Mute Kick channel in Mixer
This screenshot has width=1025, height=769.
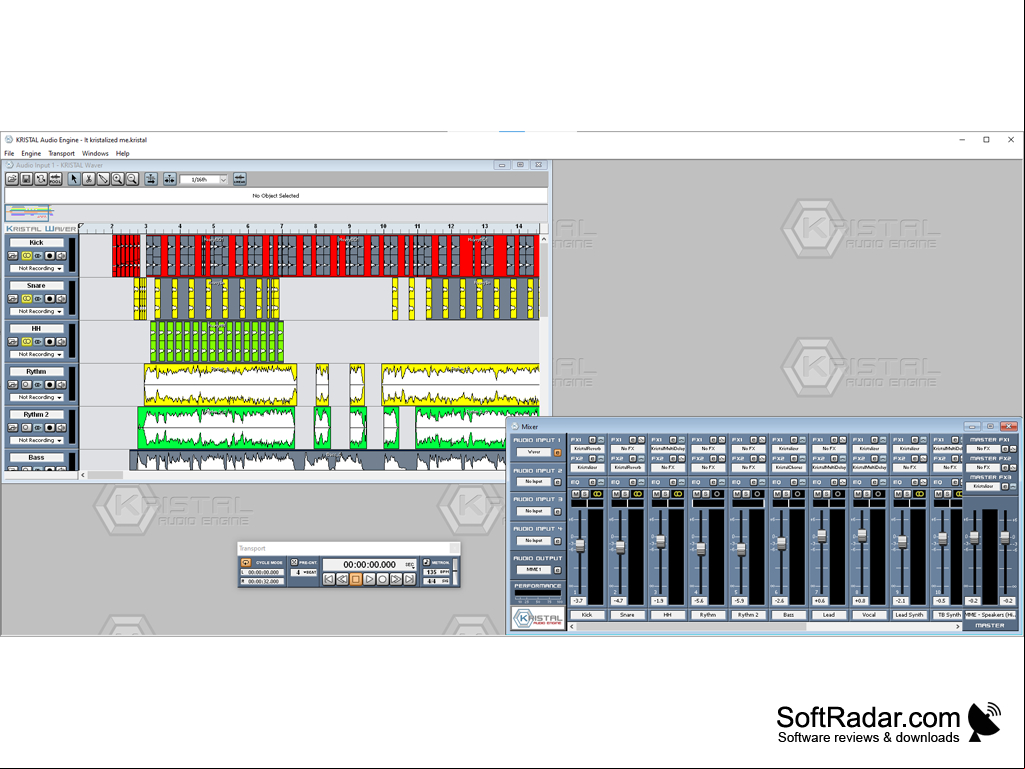pyautogui.click(x=575, y=494)
